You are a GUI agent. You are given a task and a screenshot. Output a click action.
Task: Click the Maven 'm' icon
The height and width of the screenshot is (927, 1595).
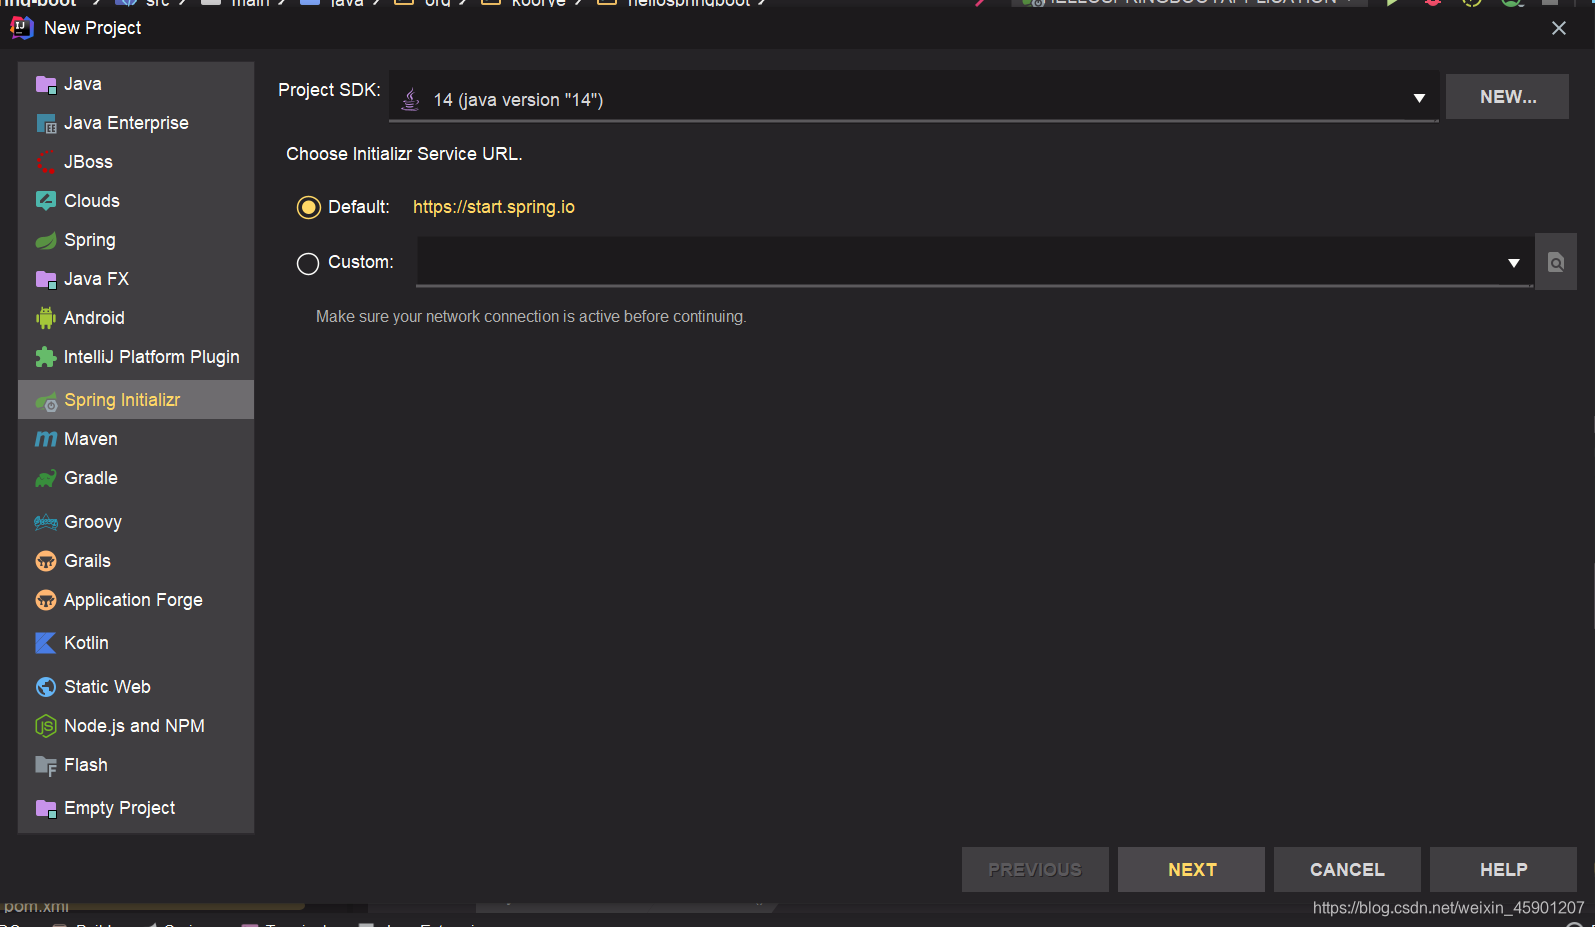46,439
